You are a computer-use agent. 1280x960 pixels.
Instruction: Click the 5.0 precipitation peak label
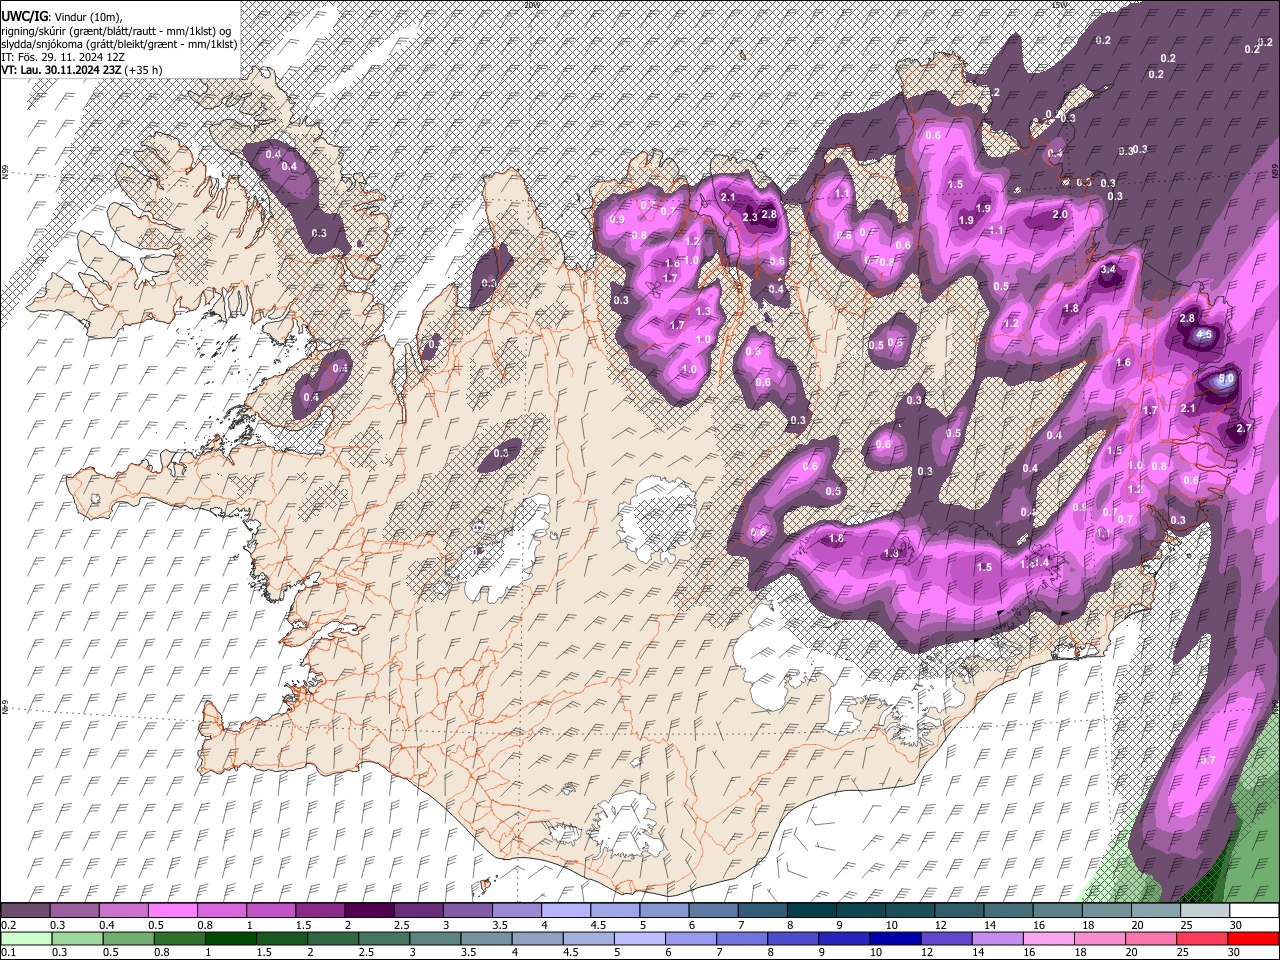point(1225,379)
